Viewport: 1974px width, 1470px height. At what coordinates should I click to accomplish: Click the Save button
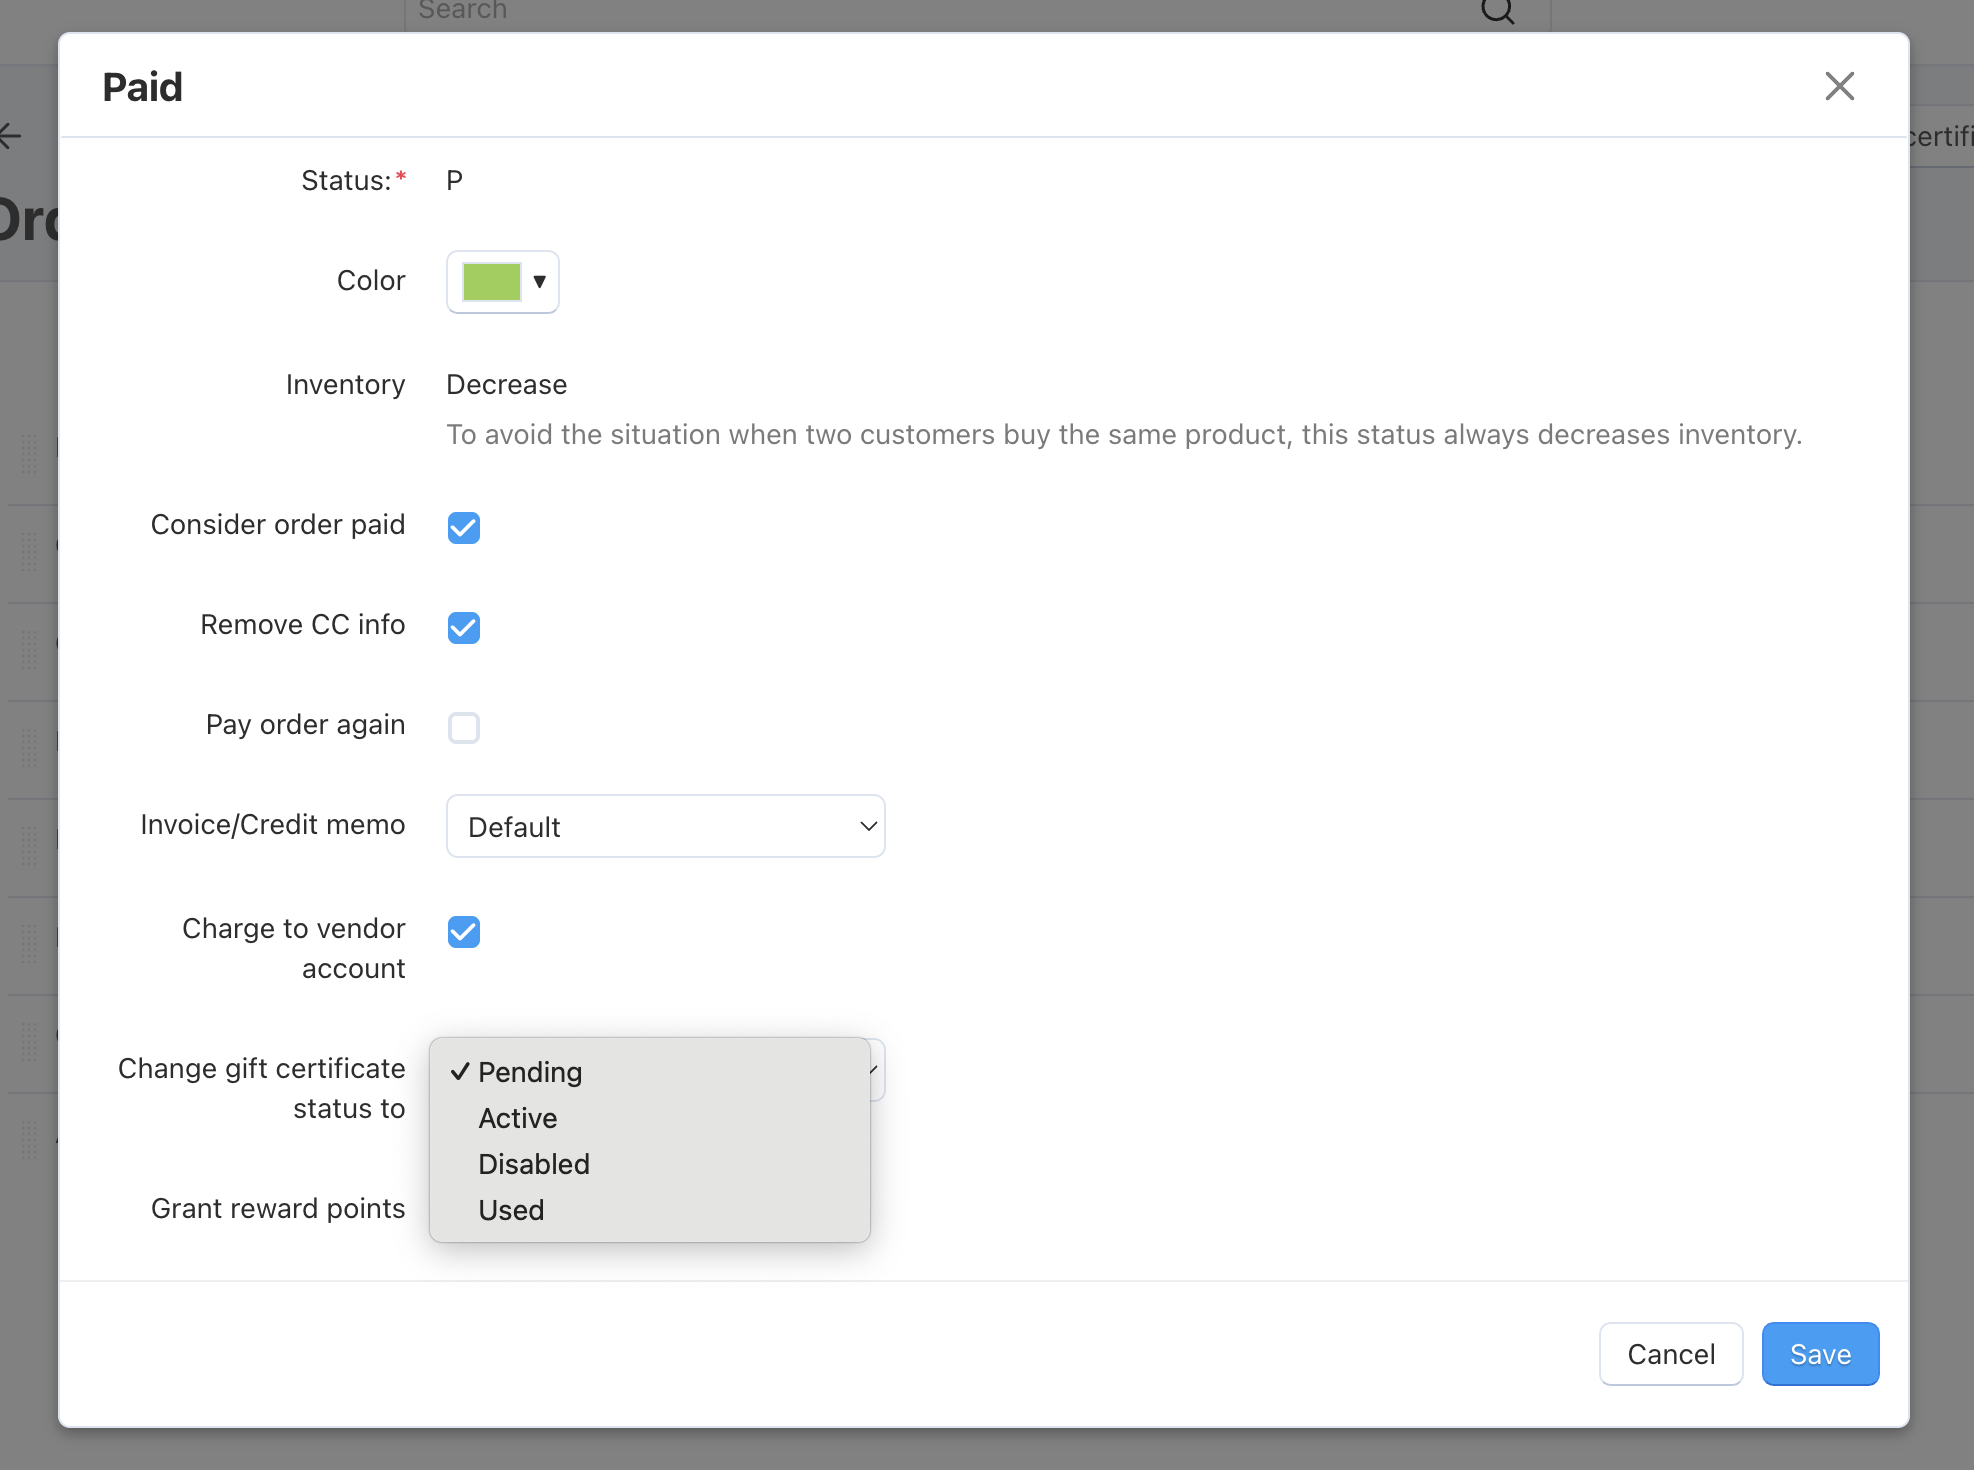click(x=1820, y=1354)
